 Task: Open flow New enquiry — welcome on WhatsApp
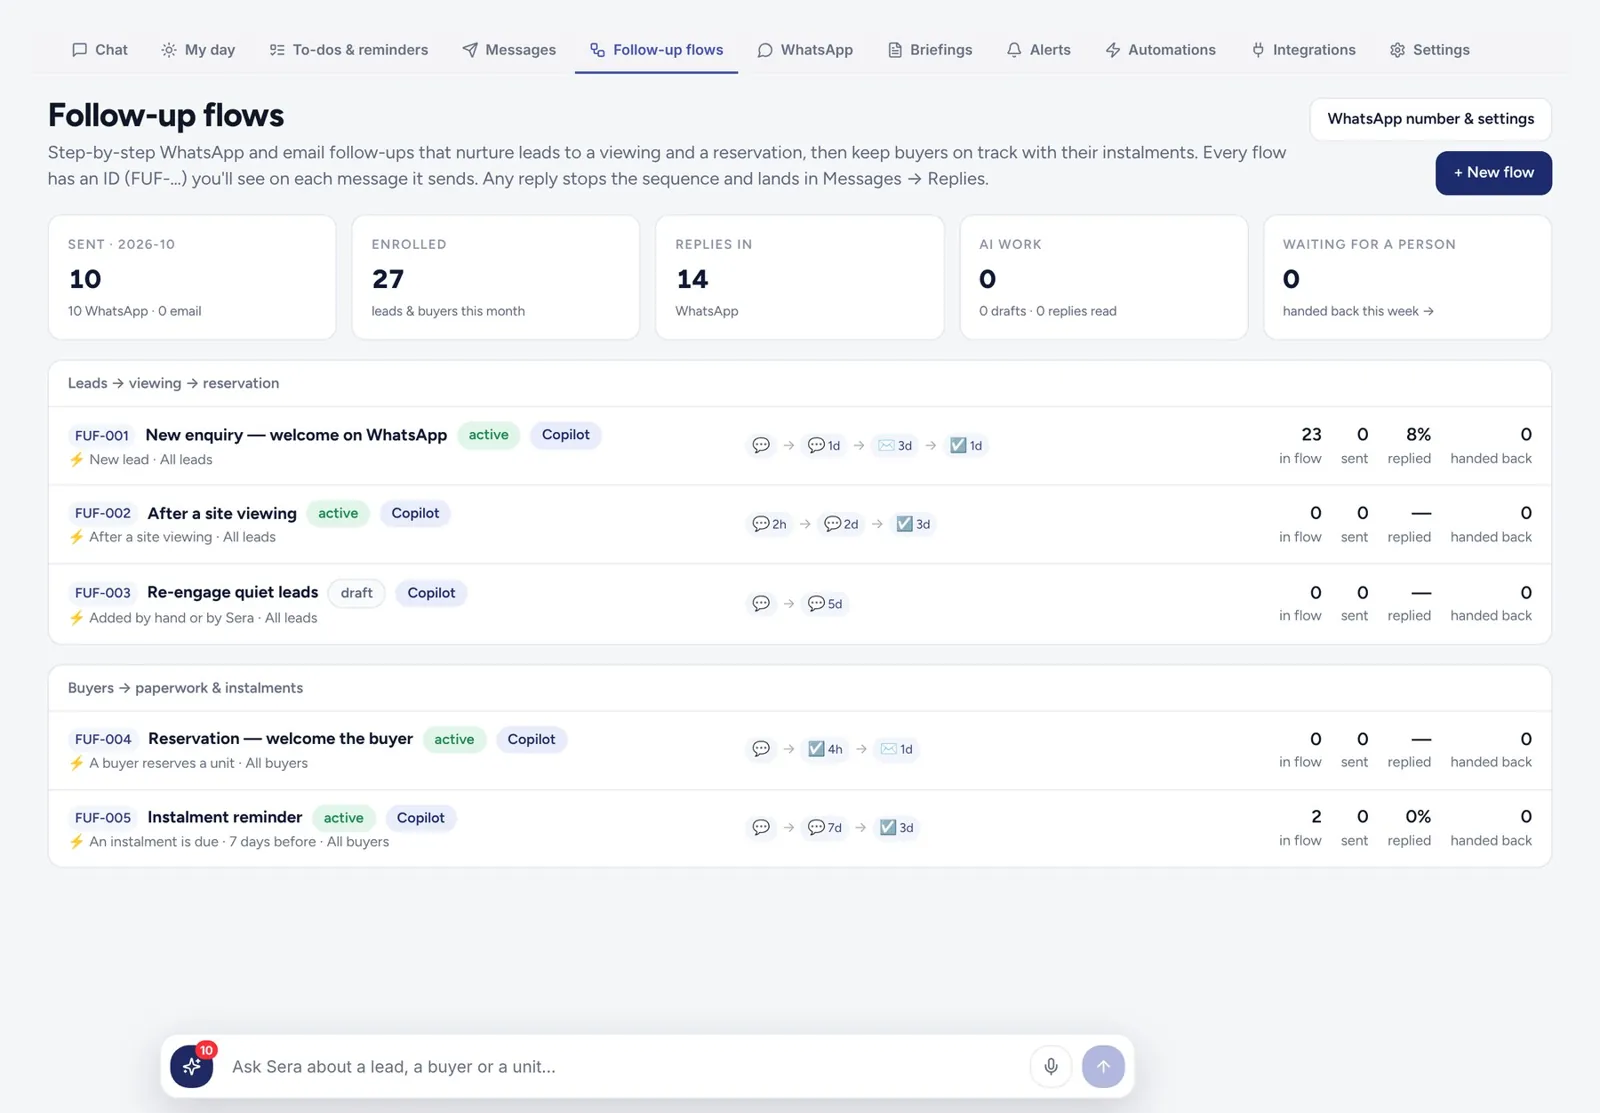tap(296, 435)
